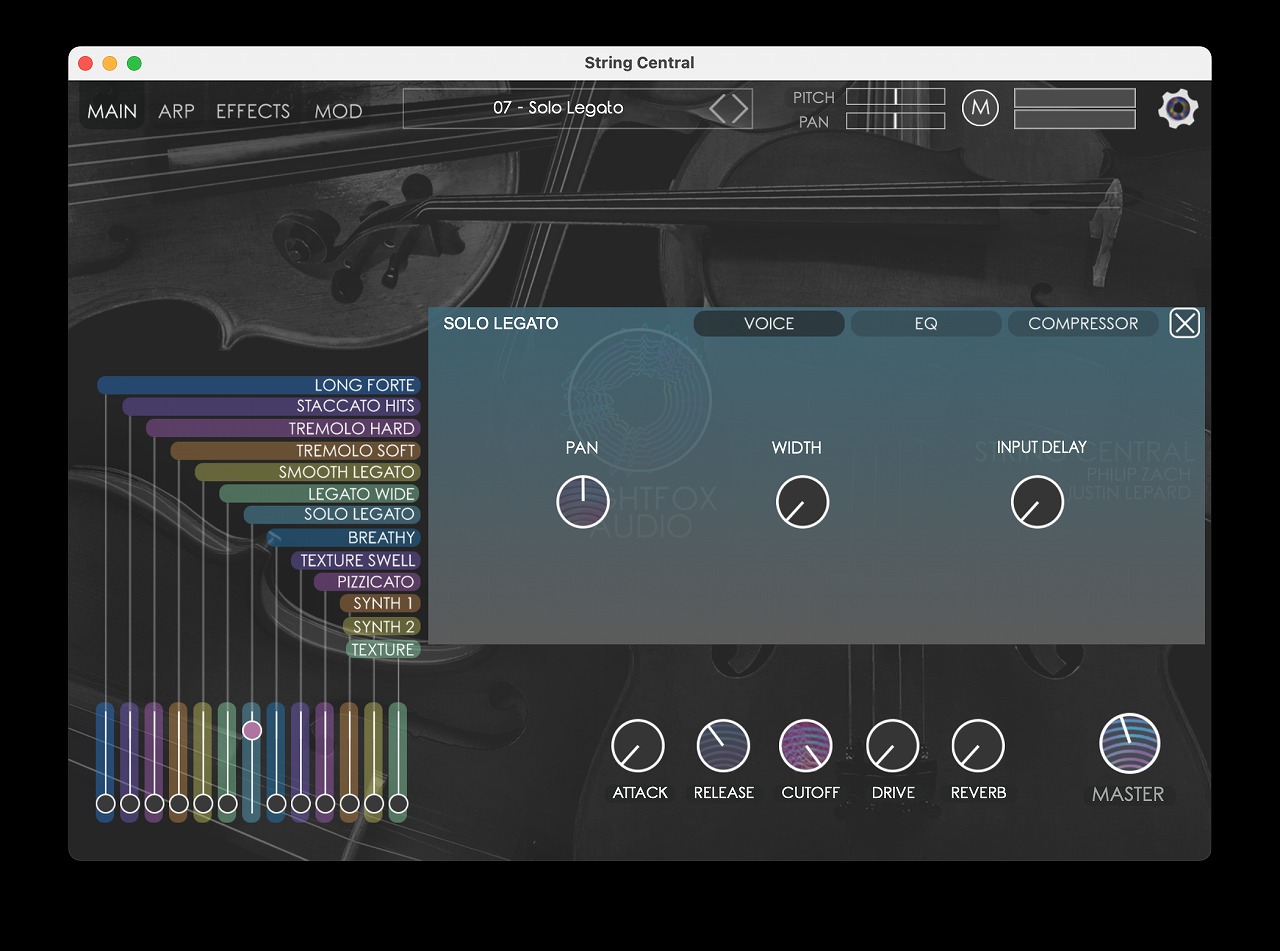
Task: Click the Cutoff knob
Action: pos(806,746)
